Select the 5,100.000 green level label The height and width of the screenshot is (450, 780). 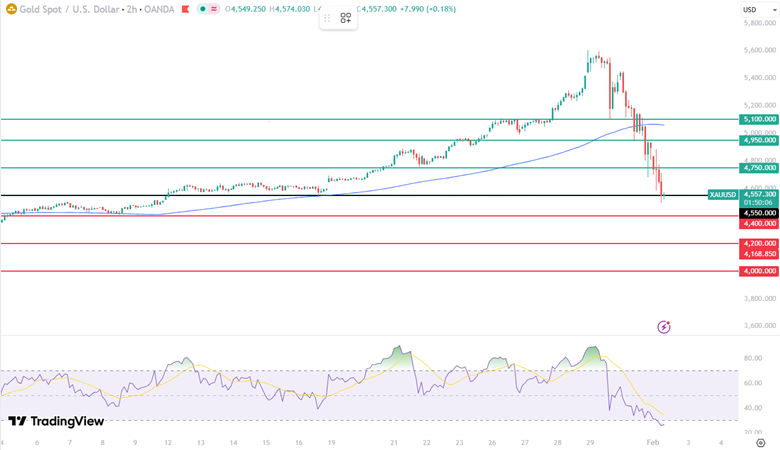point(758,119)
